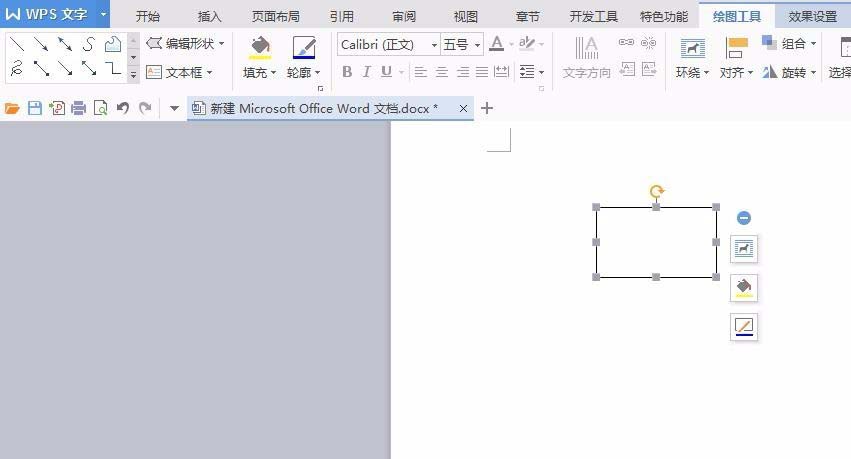Switch to the 引用 tab
Viewport: 851px width, 459px height.
click(342, 16)
